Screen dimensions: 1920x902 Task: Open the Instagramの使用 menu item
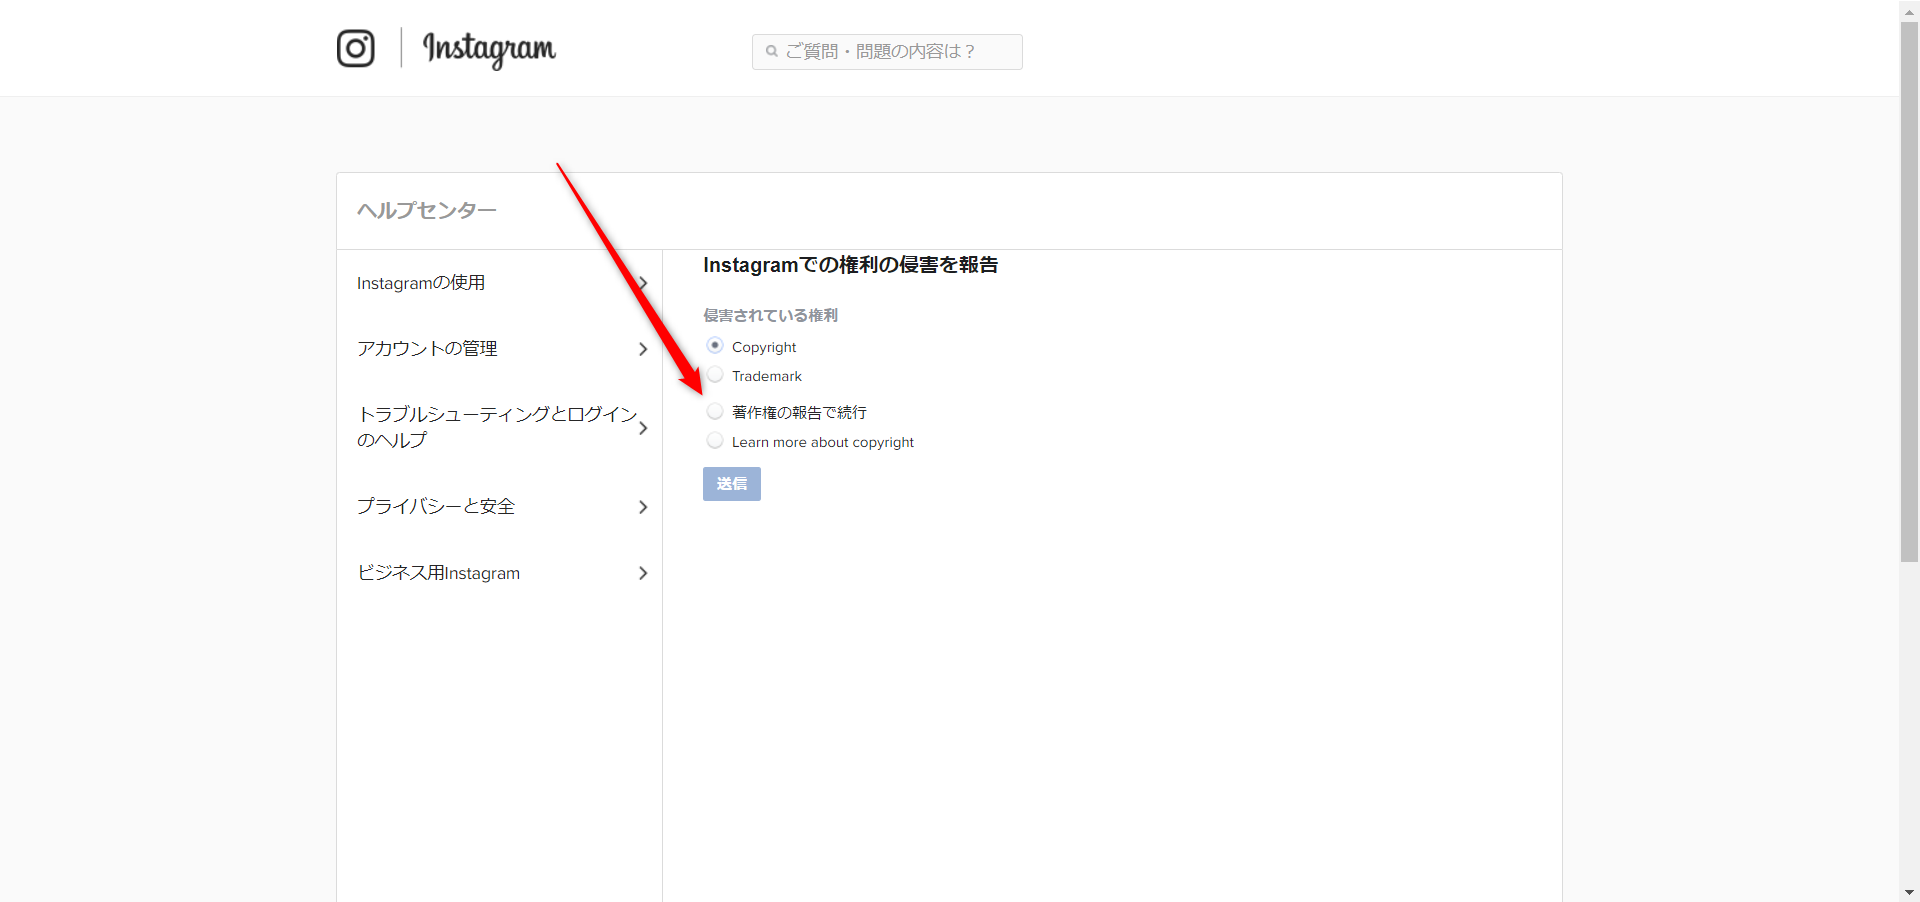[x=421, y=283]
